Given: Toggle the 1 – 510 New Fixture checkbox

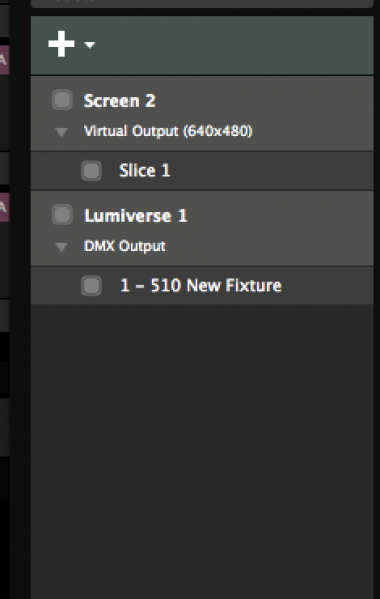Looking at the screenshot, I should 91,285.
